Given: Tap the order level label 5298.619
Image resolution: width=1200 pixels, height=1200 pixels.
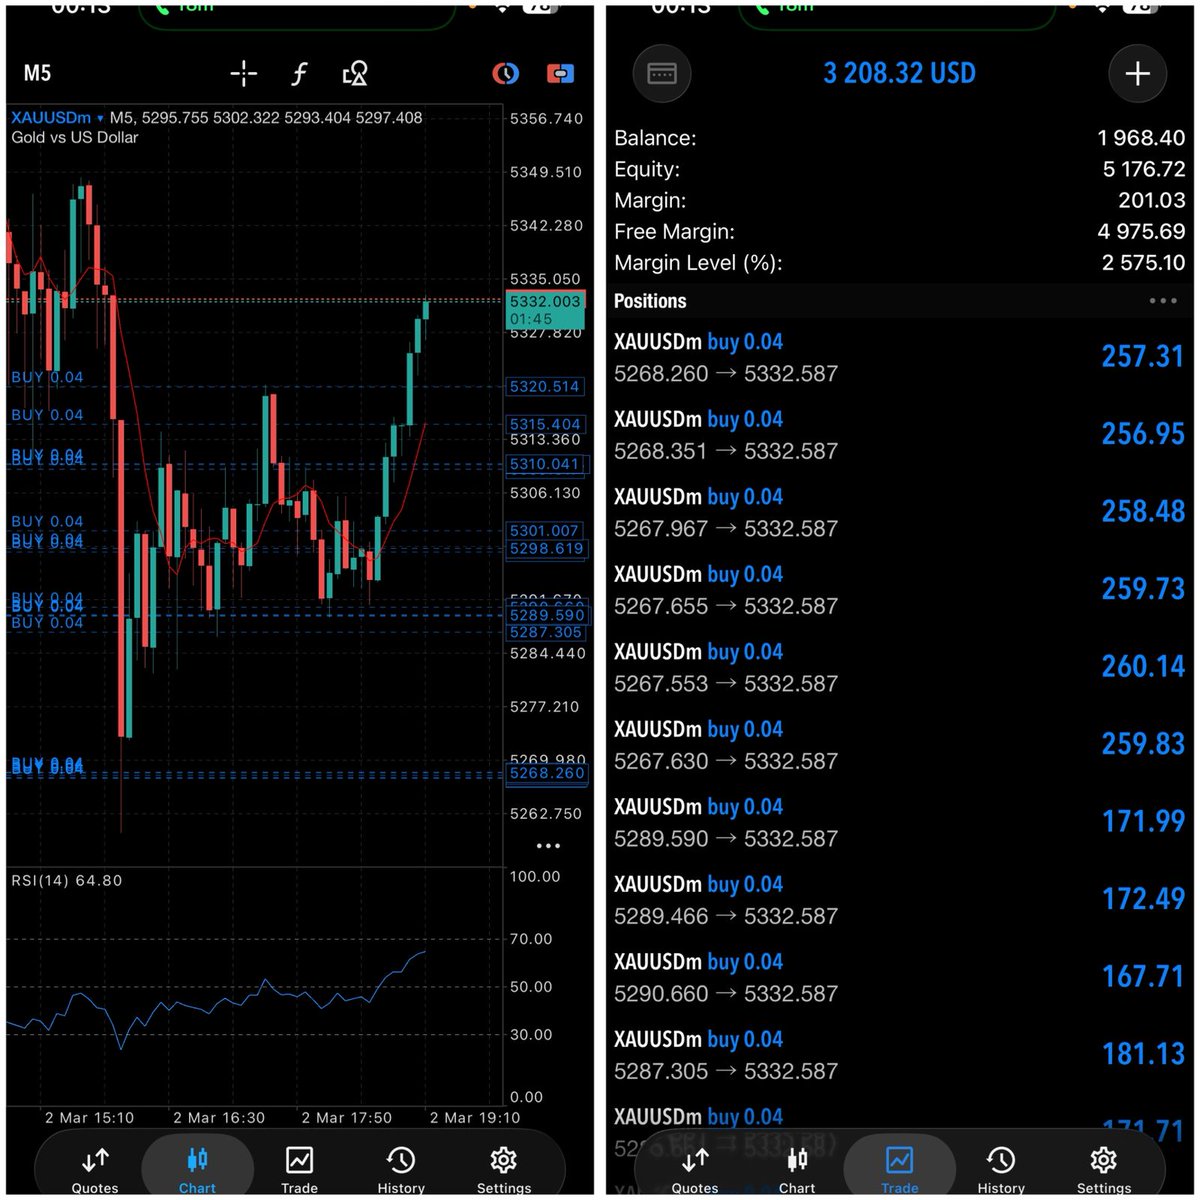Looking at the screenshot, I should click(547, 549).
